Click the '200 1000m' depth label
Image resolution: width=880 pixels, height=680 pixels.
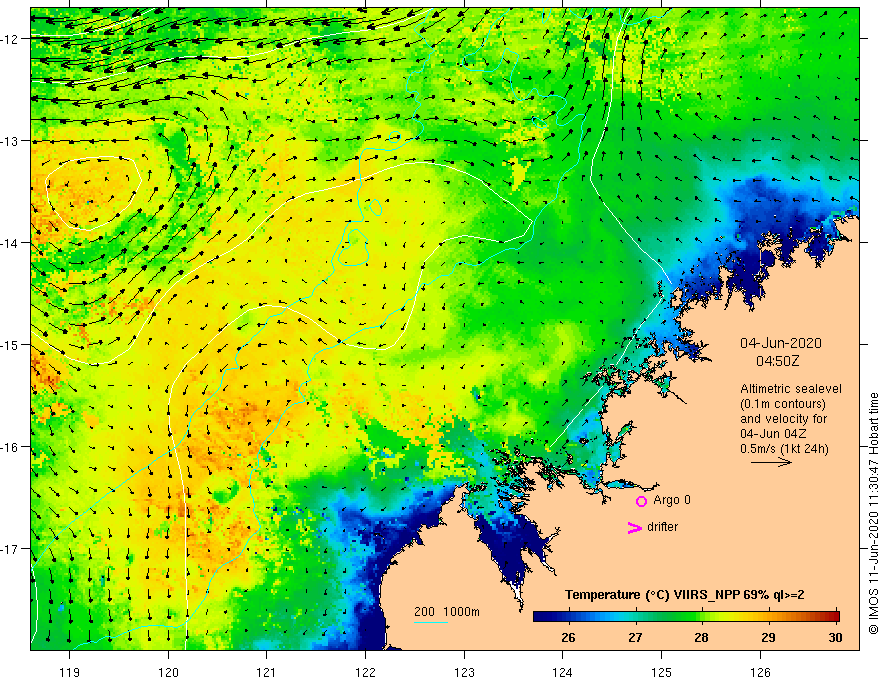(x=447, y=612)
